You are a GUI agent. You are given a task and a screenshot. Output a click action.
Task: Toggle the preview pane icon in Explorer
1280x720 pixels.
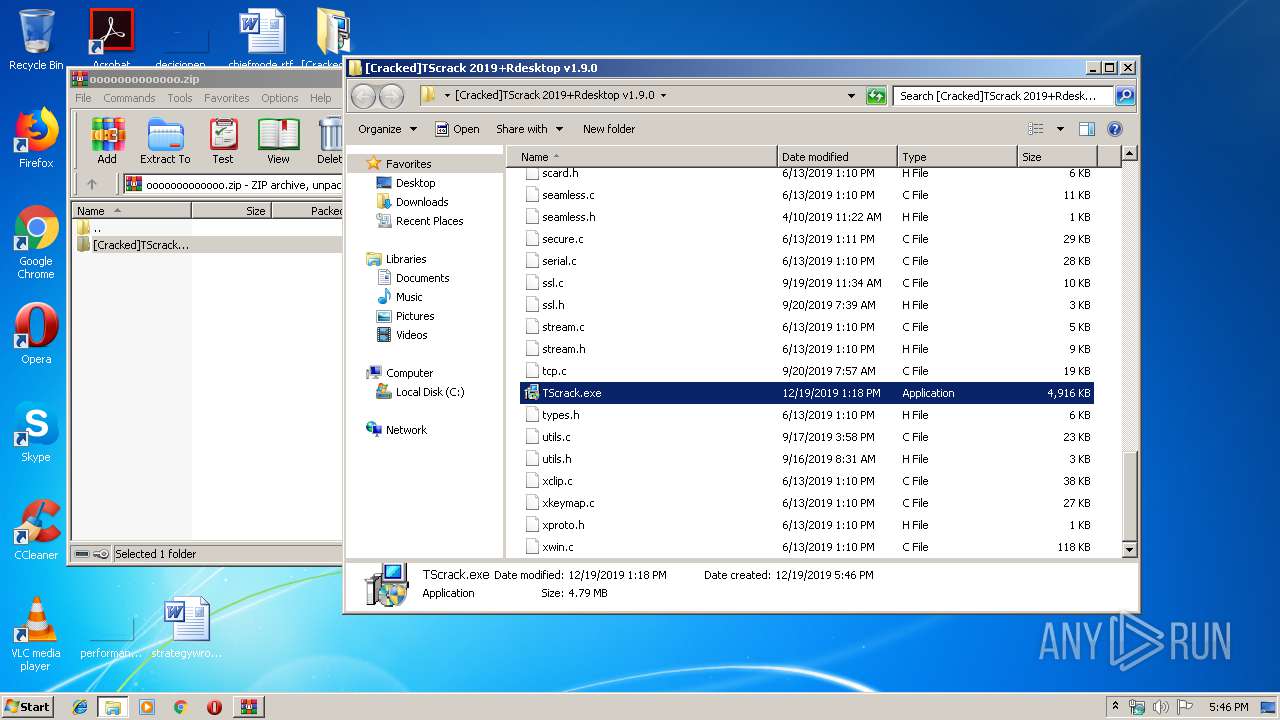pos(1087,129)
